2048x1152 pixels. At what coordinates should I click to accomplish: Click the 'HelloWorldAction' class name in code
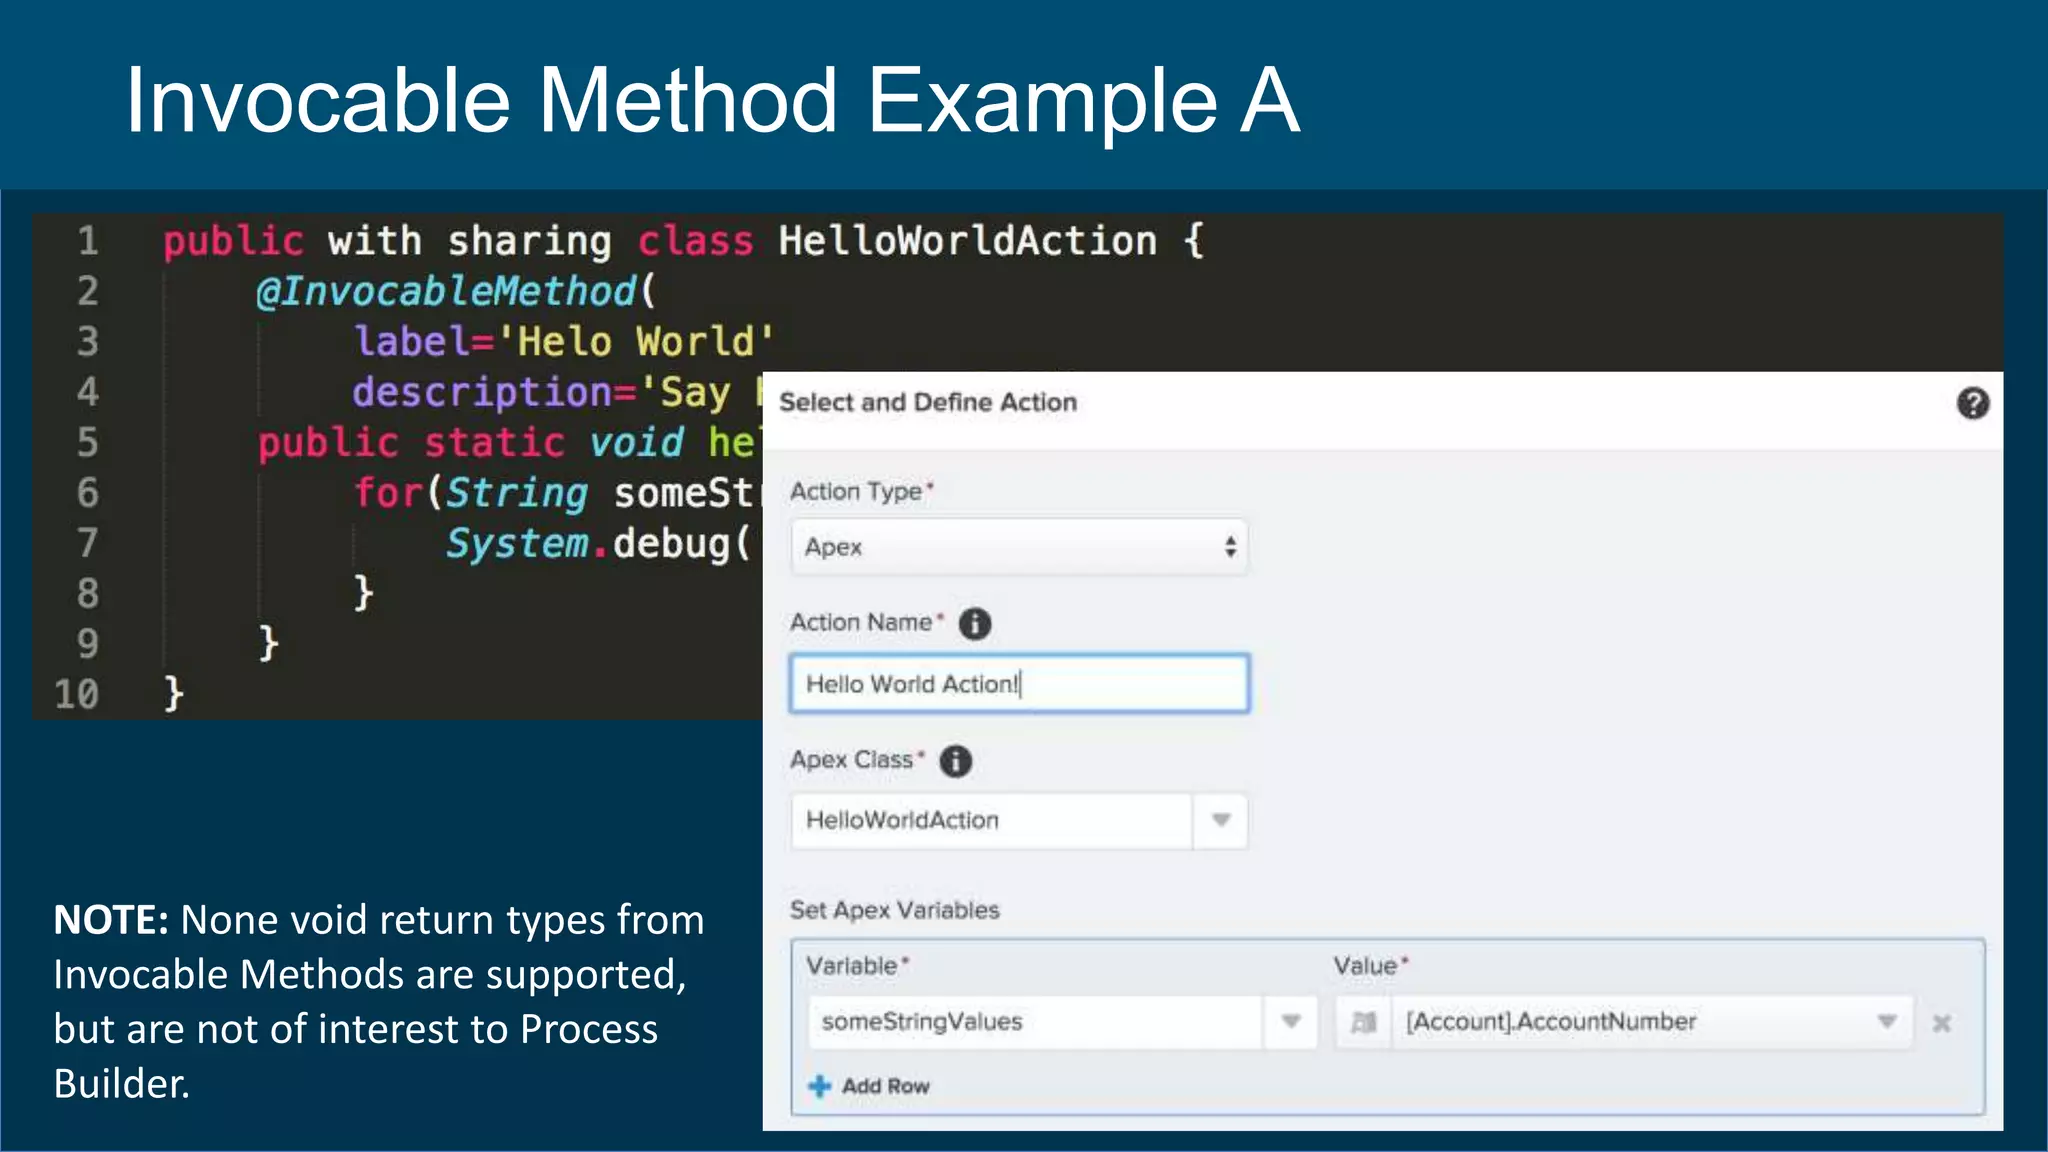pos(967,241)
